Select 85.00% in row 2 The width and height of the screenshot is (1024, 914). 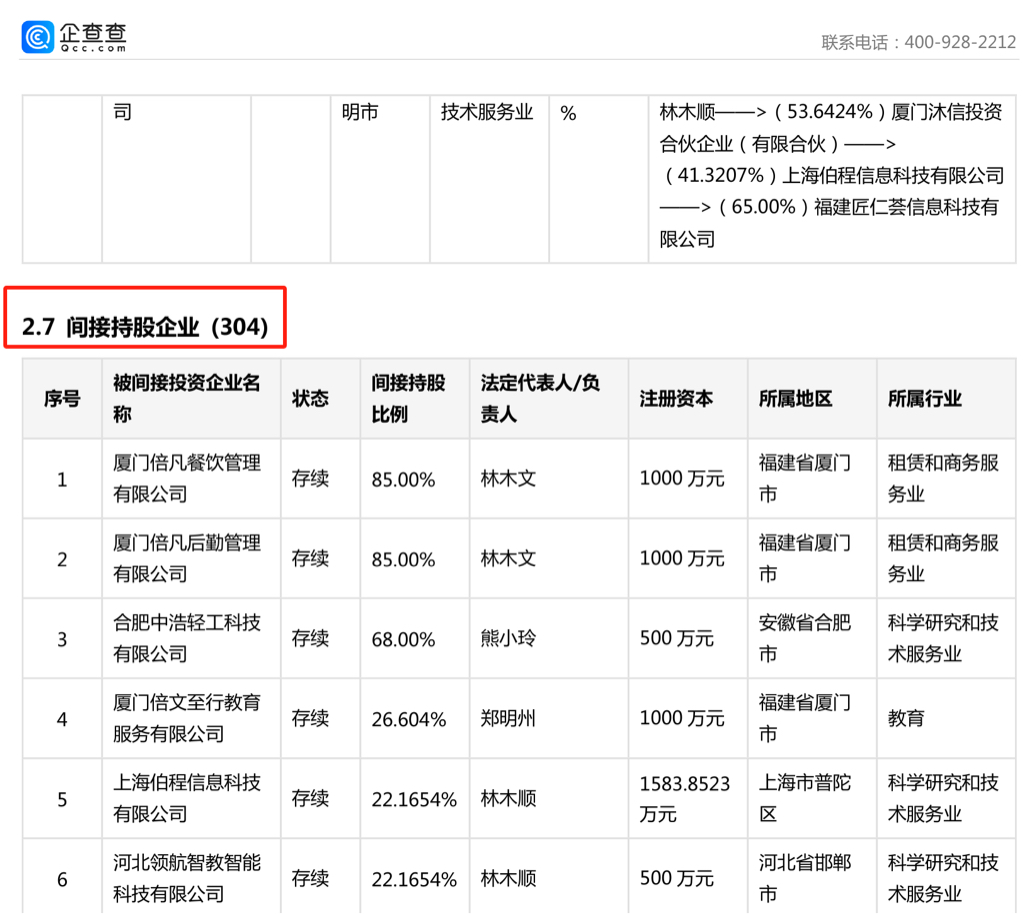pos(403,559)
